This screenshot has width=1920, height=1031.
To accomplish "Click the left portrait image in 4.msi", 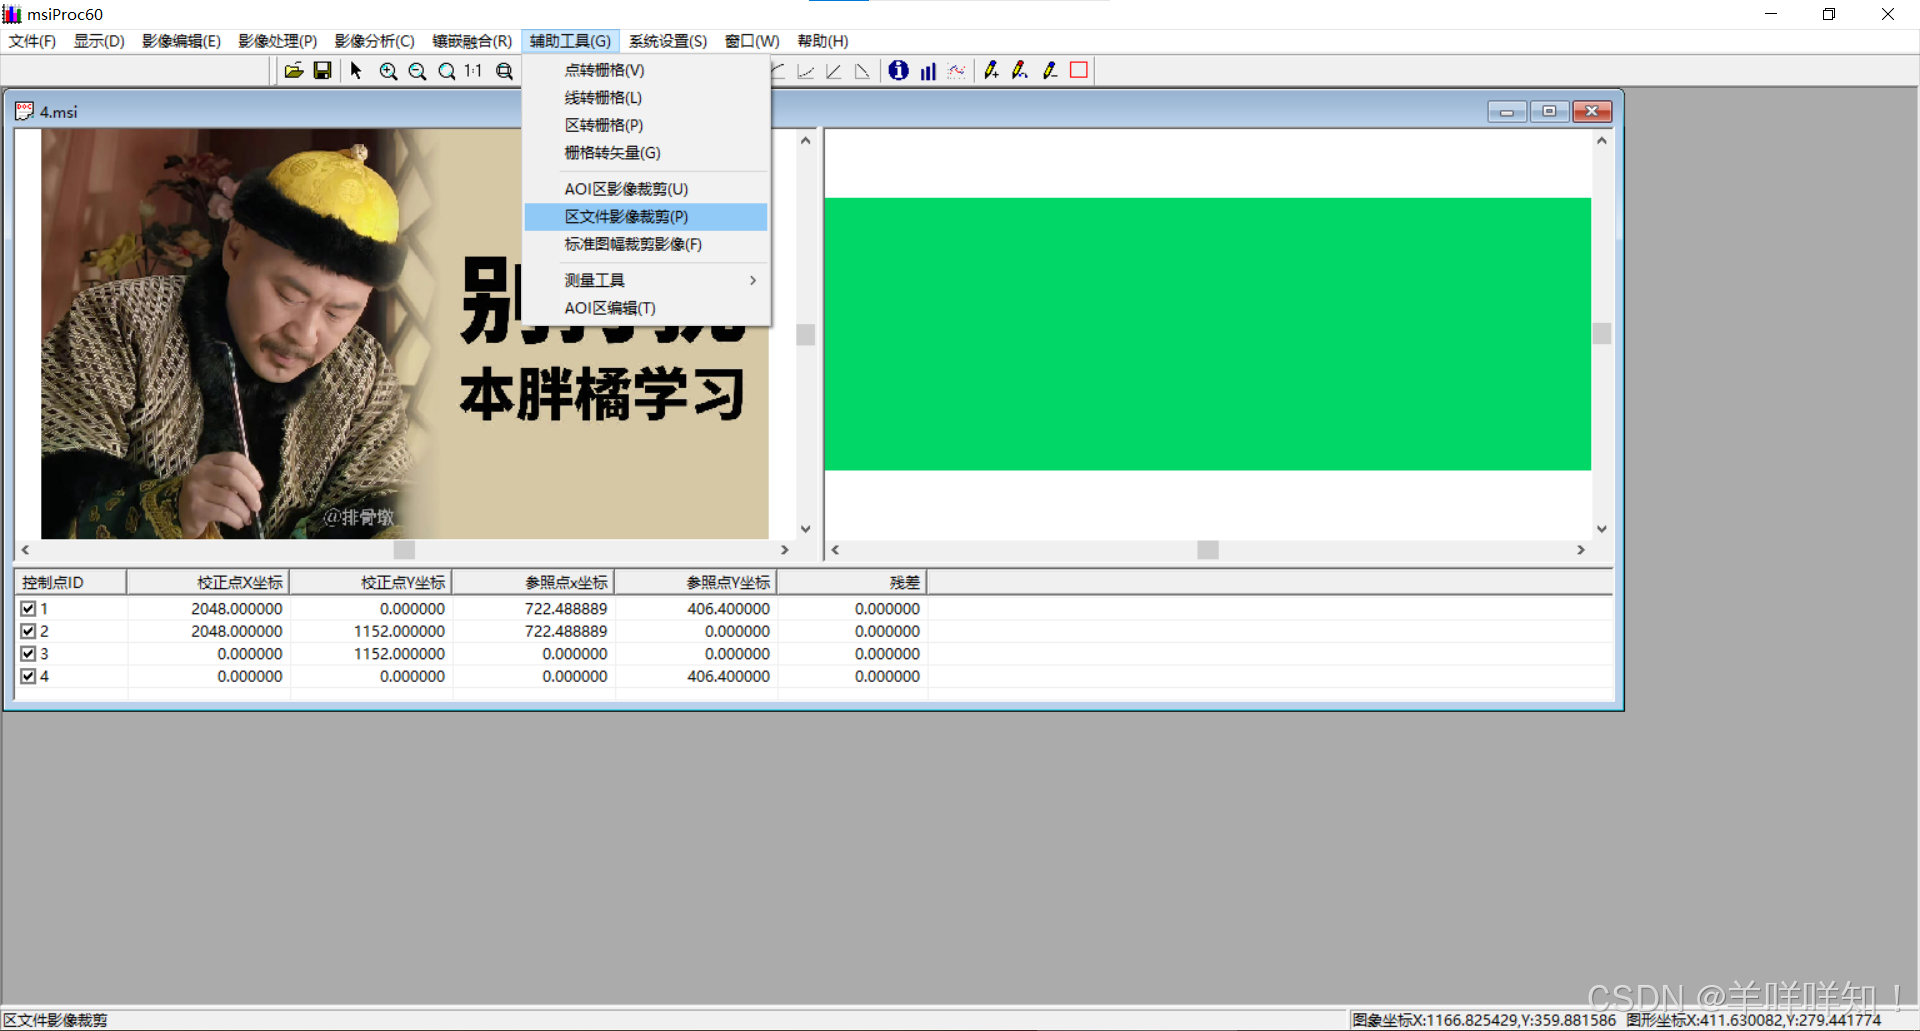I will click(x=405, y=334).
